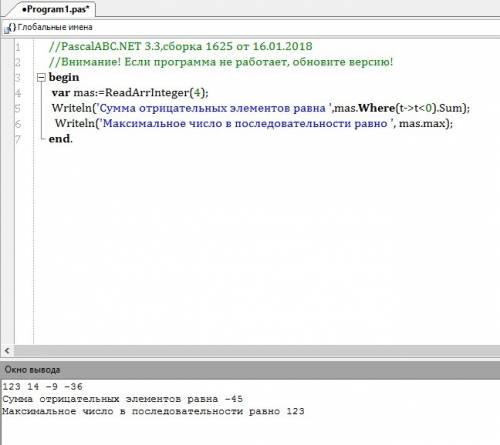Image resolution: width=500 pixels, height=445 pixels.
Task: Click the Сумма отрицательных output line
Action: [122, 399]
